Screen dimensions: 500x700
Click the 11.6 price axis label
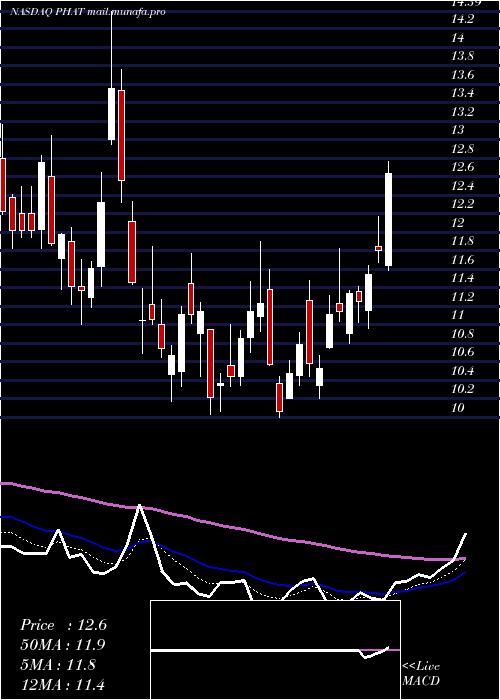[462, 260]
